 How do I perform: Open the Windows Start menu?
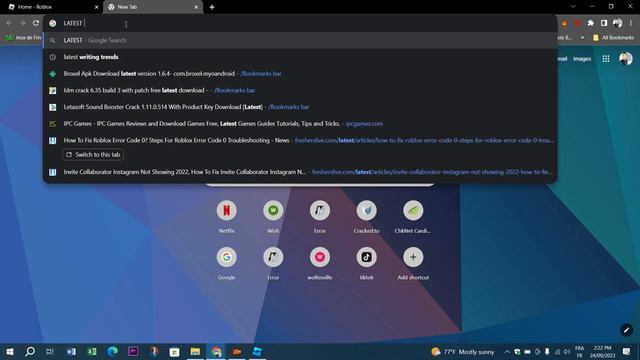click(x=10, y=351)
